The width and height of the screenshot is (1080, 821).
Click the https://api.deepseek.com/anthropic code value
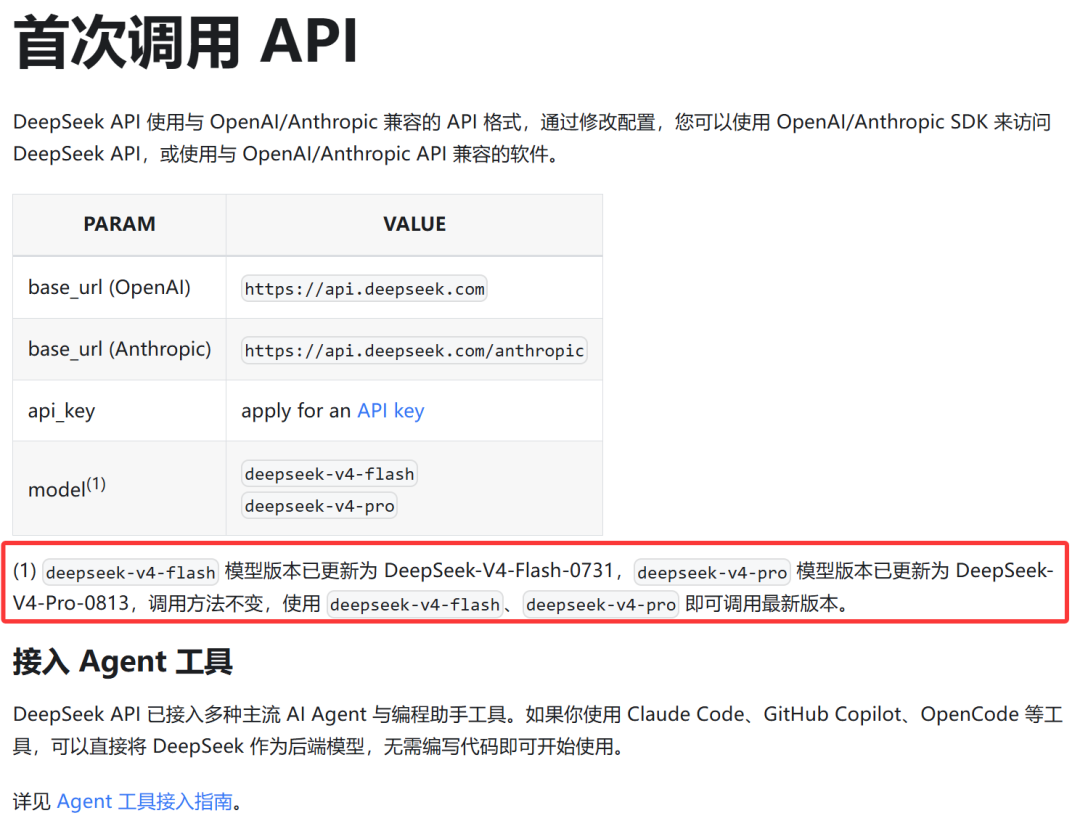414,351
